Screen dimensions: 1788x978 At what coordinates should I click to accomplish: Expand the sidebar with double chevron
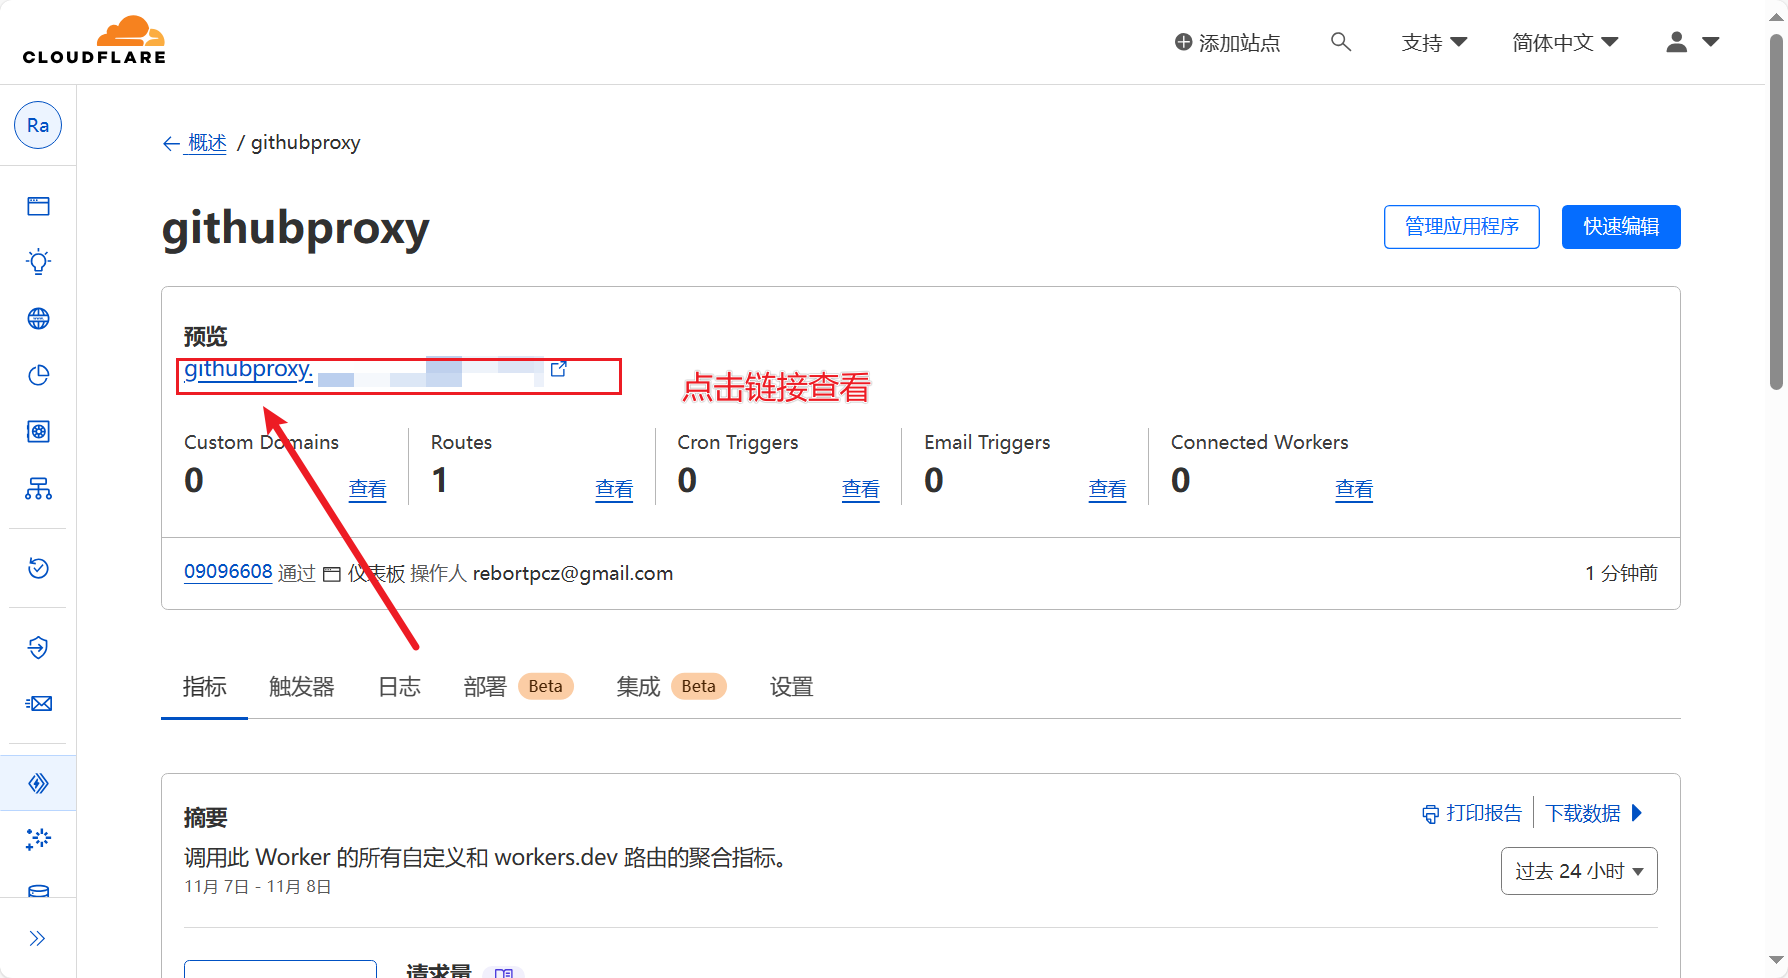38,938
